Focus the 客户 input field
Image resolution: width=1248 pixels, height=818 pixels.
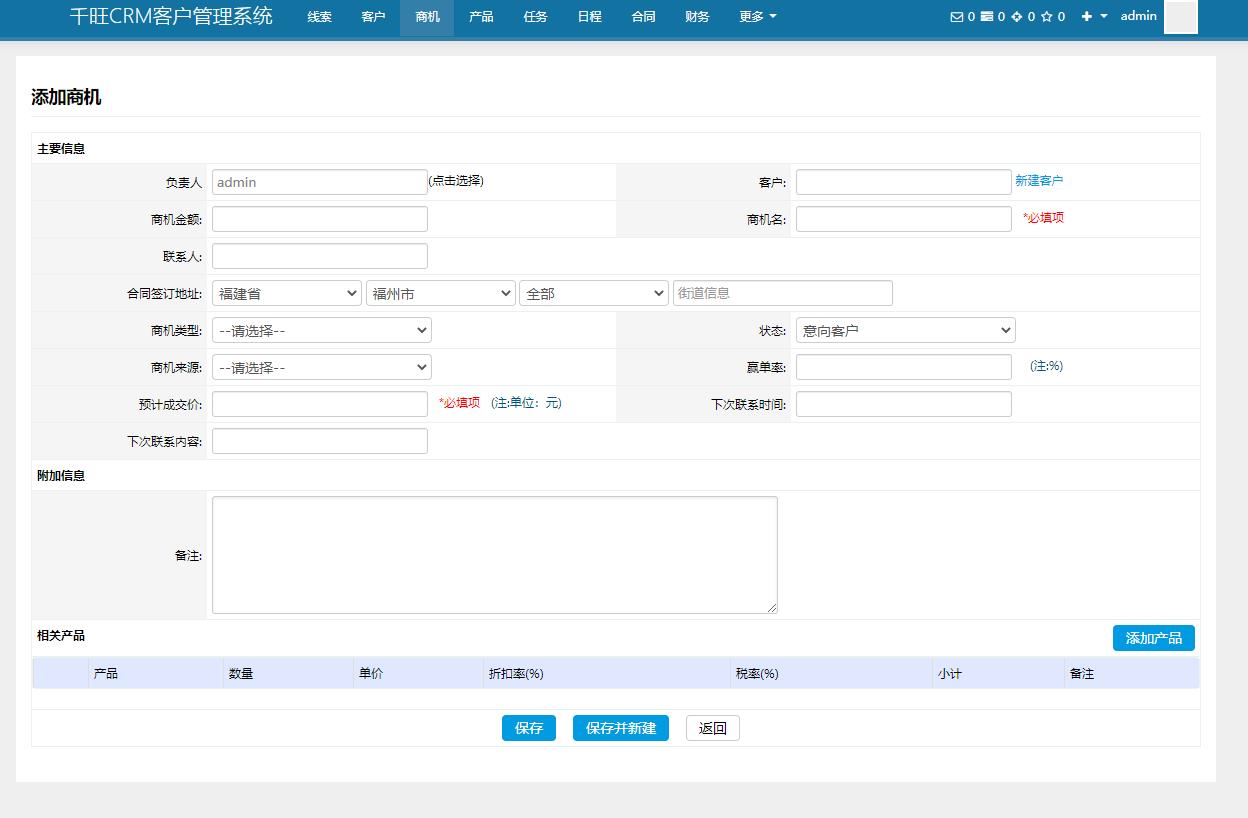904,182
